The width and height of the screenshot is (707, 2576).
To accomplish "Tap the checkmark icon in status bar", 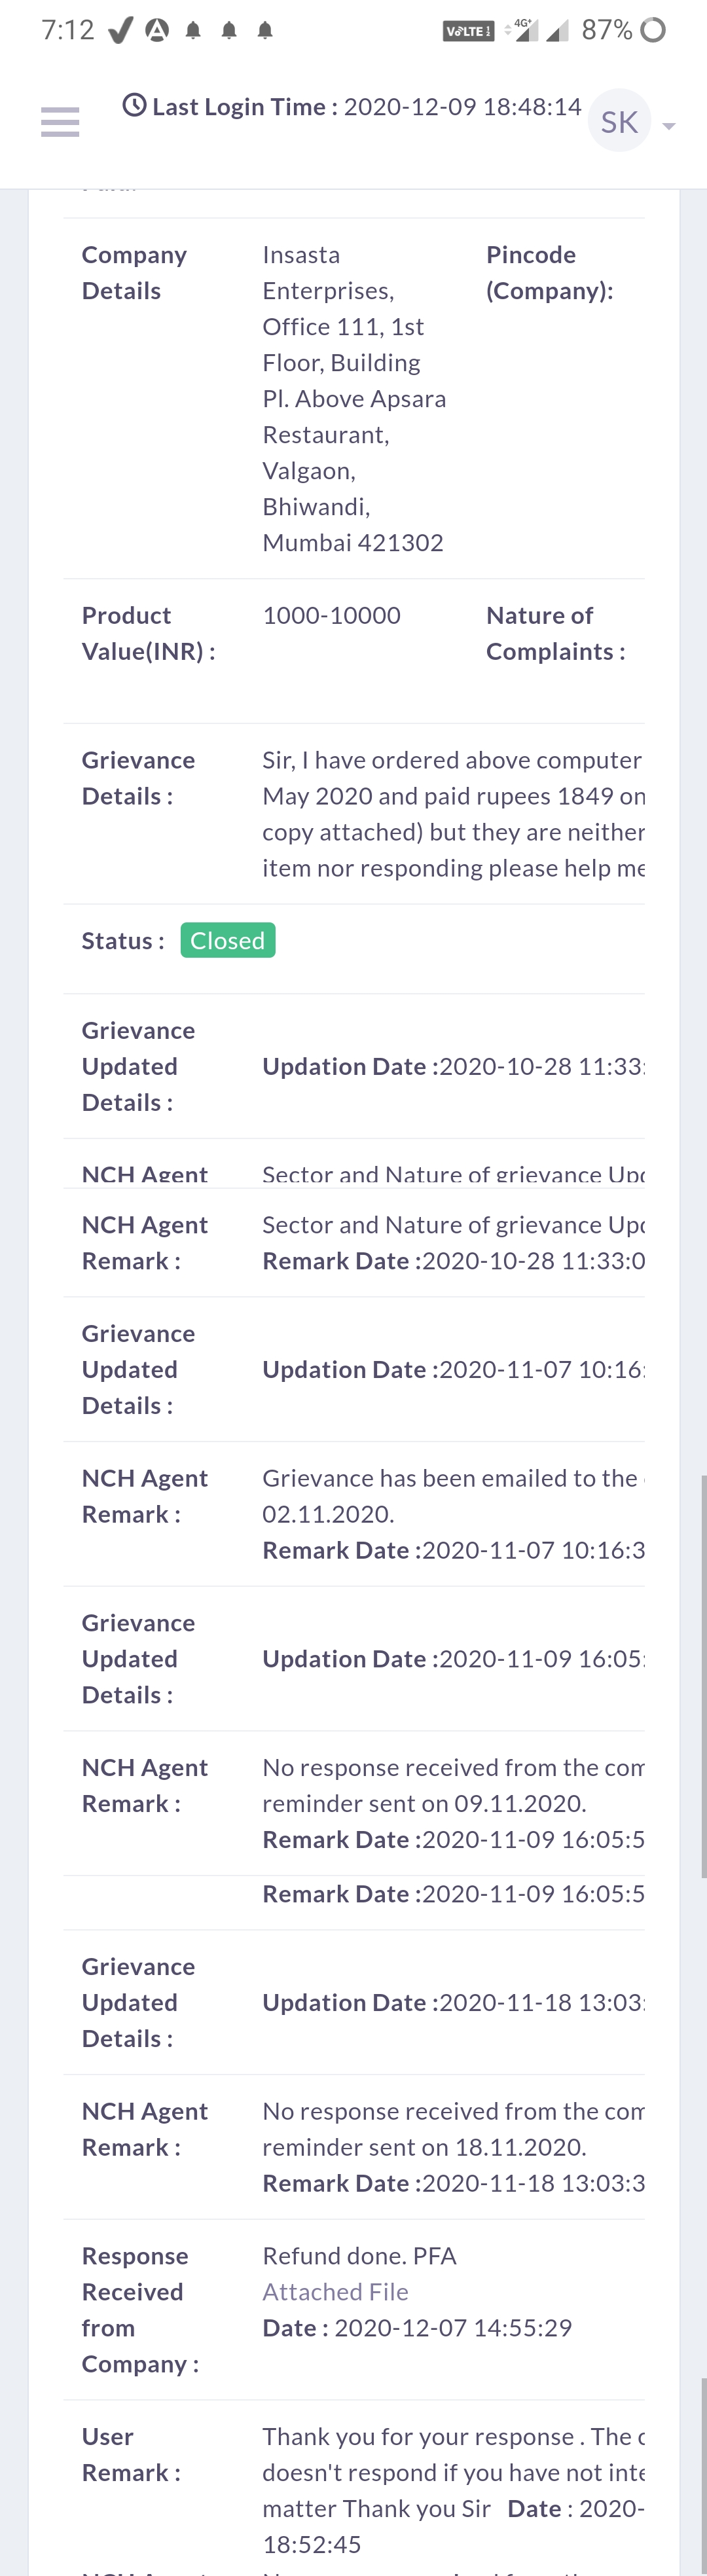I will (120, 30).
